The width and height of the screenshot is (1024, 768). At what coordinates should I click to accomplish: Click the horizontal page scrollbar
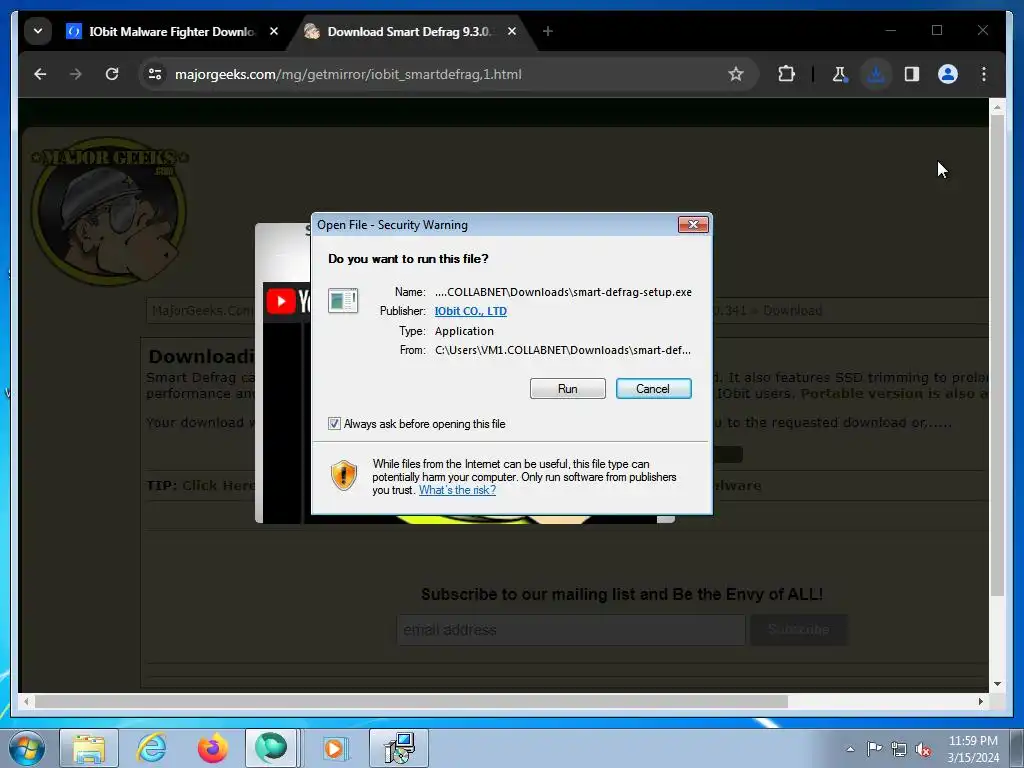(x=411, y=701)
